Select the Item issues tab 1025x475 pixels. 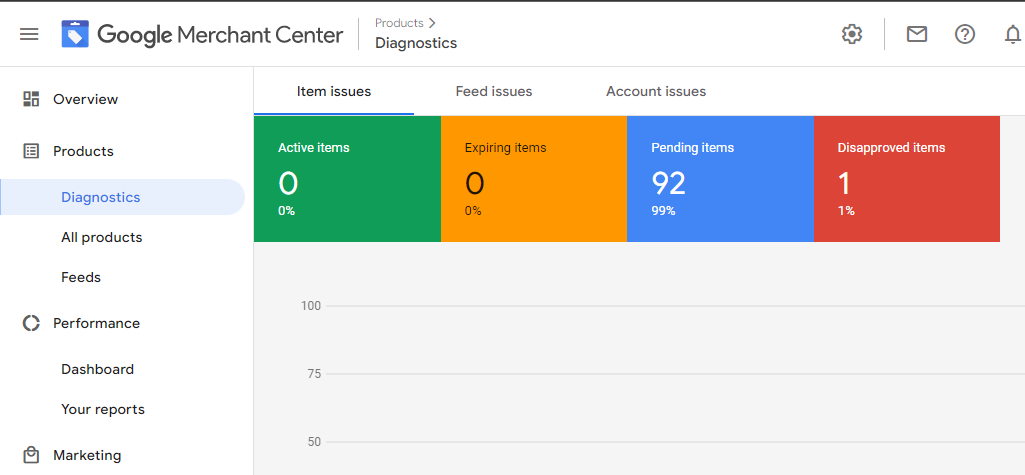click(x=334, y=91)
